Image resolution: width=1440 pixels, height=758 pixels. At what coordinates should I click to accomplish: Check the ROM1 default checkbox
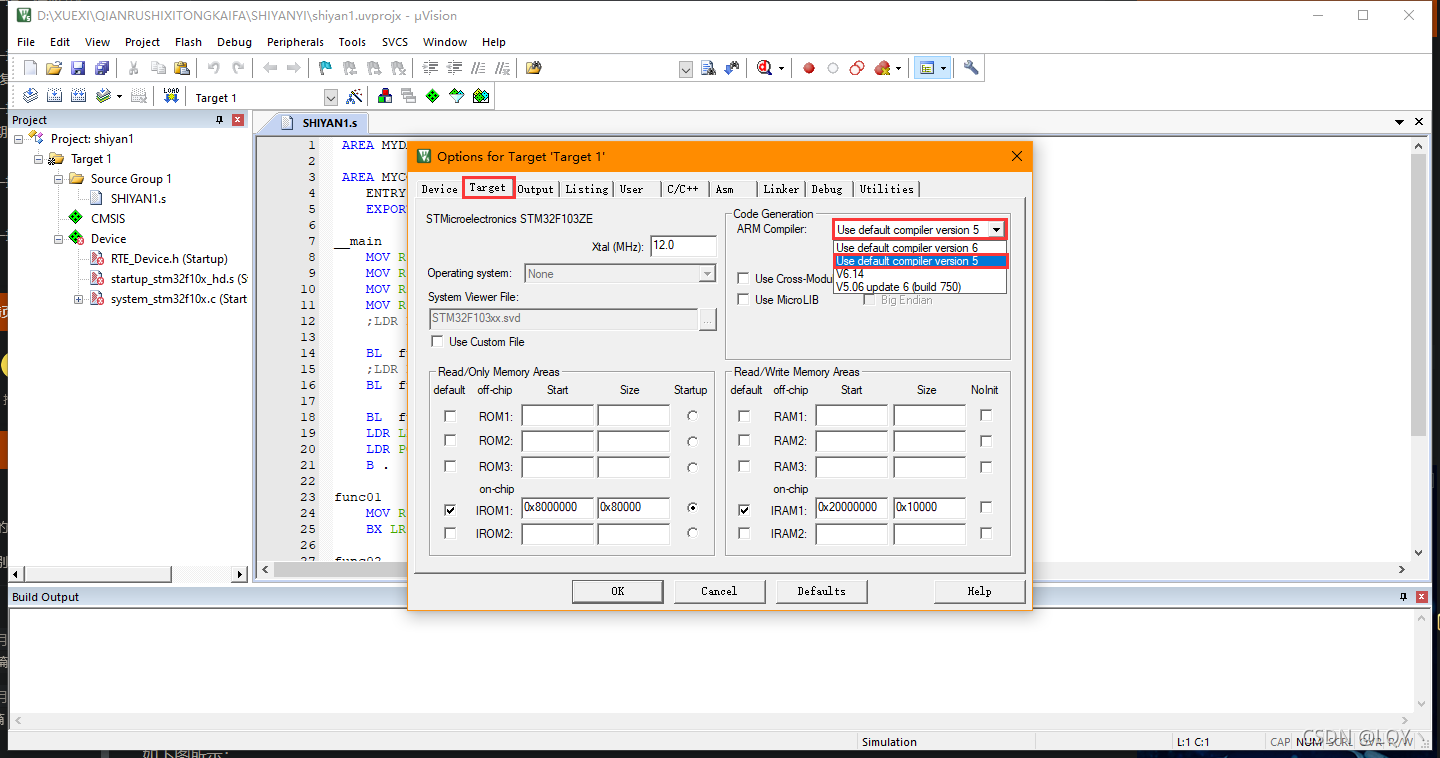point(450,416)
